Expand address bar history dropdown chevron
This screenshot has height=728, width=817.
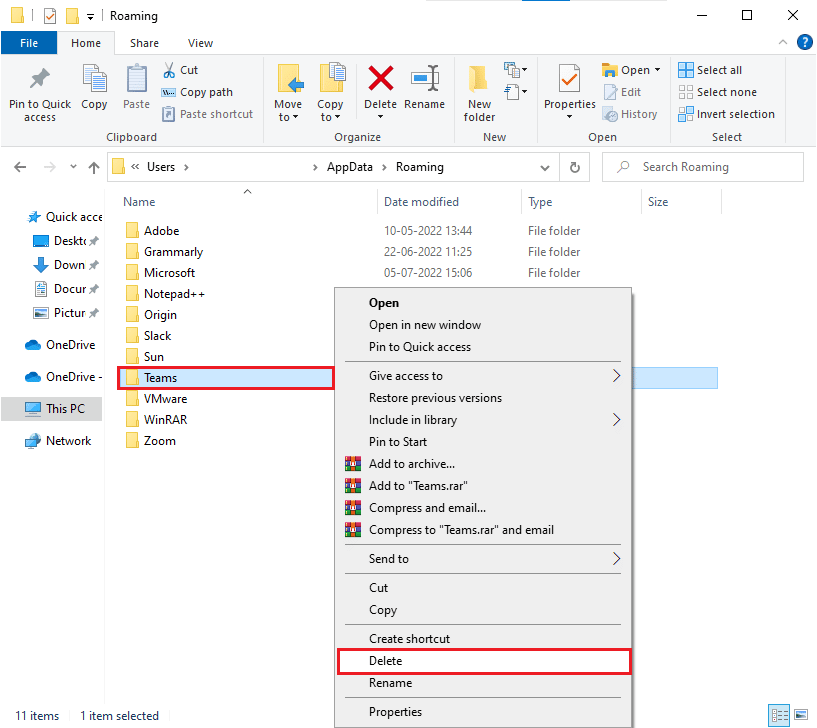545,168
